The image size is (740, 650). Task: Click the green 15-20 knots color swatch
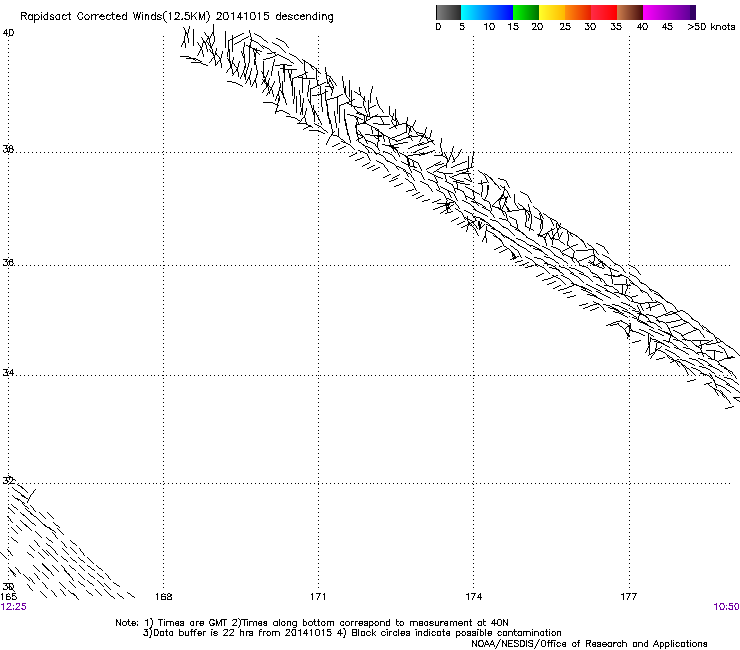pos(526,12)
